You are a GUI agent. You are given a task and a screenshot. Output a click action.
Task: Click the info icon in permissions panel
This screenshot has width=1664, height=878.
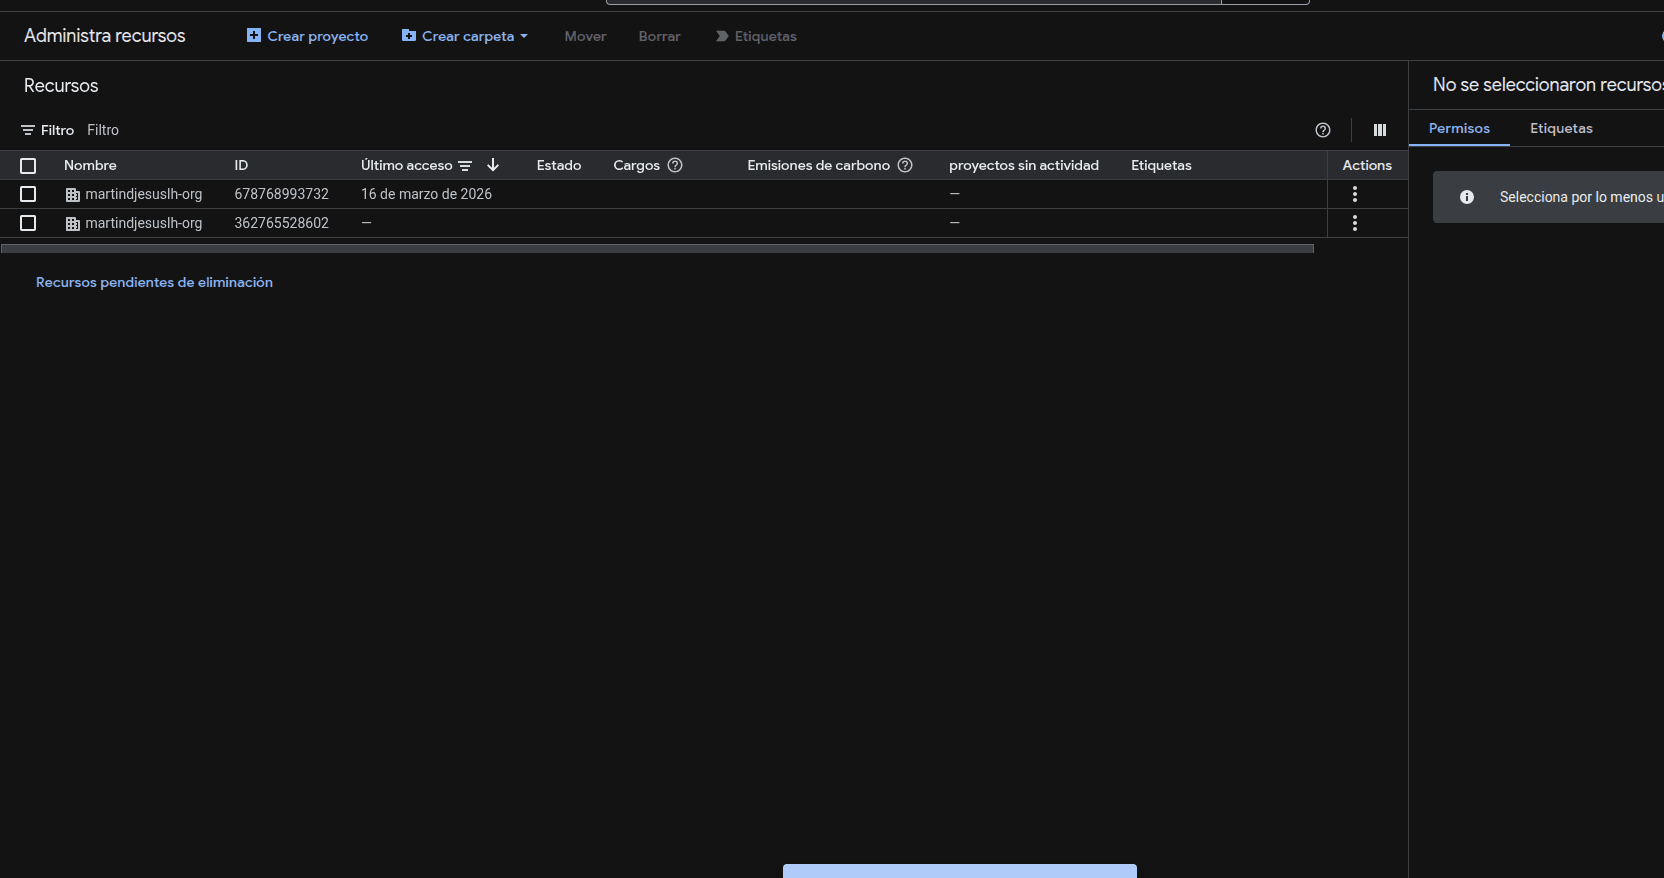(1467, 197)
